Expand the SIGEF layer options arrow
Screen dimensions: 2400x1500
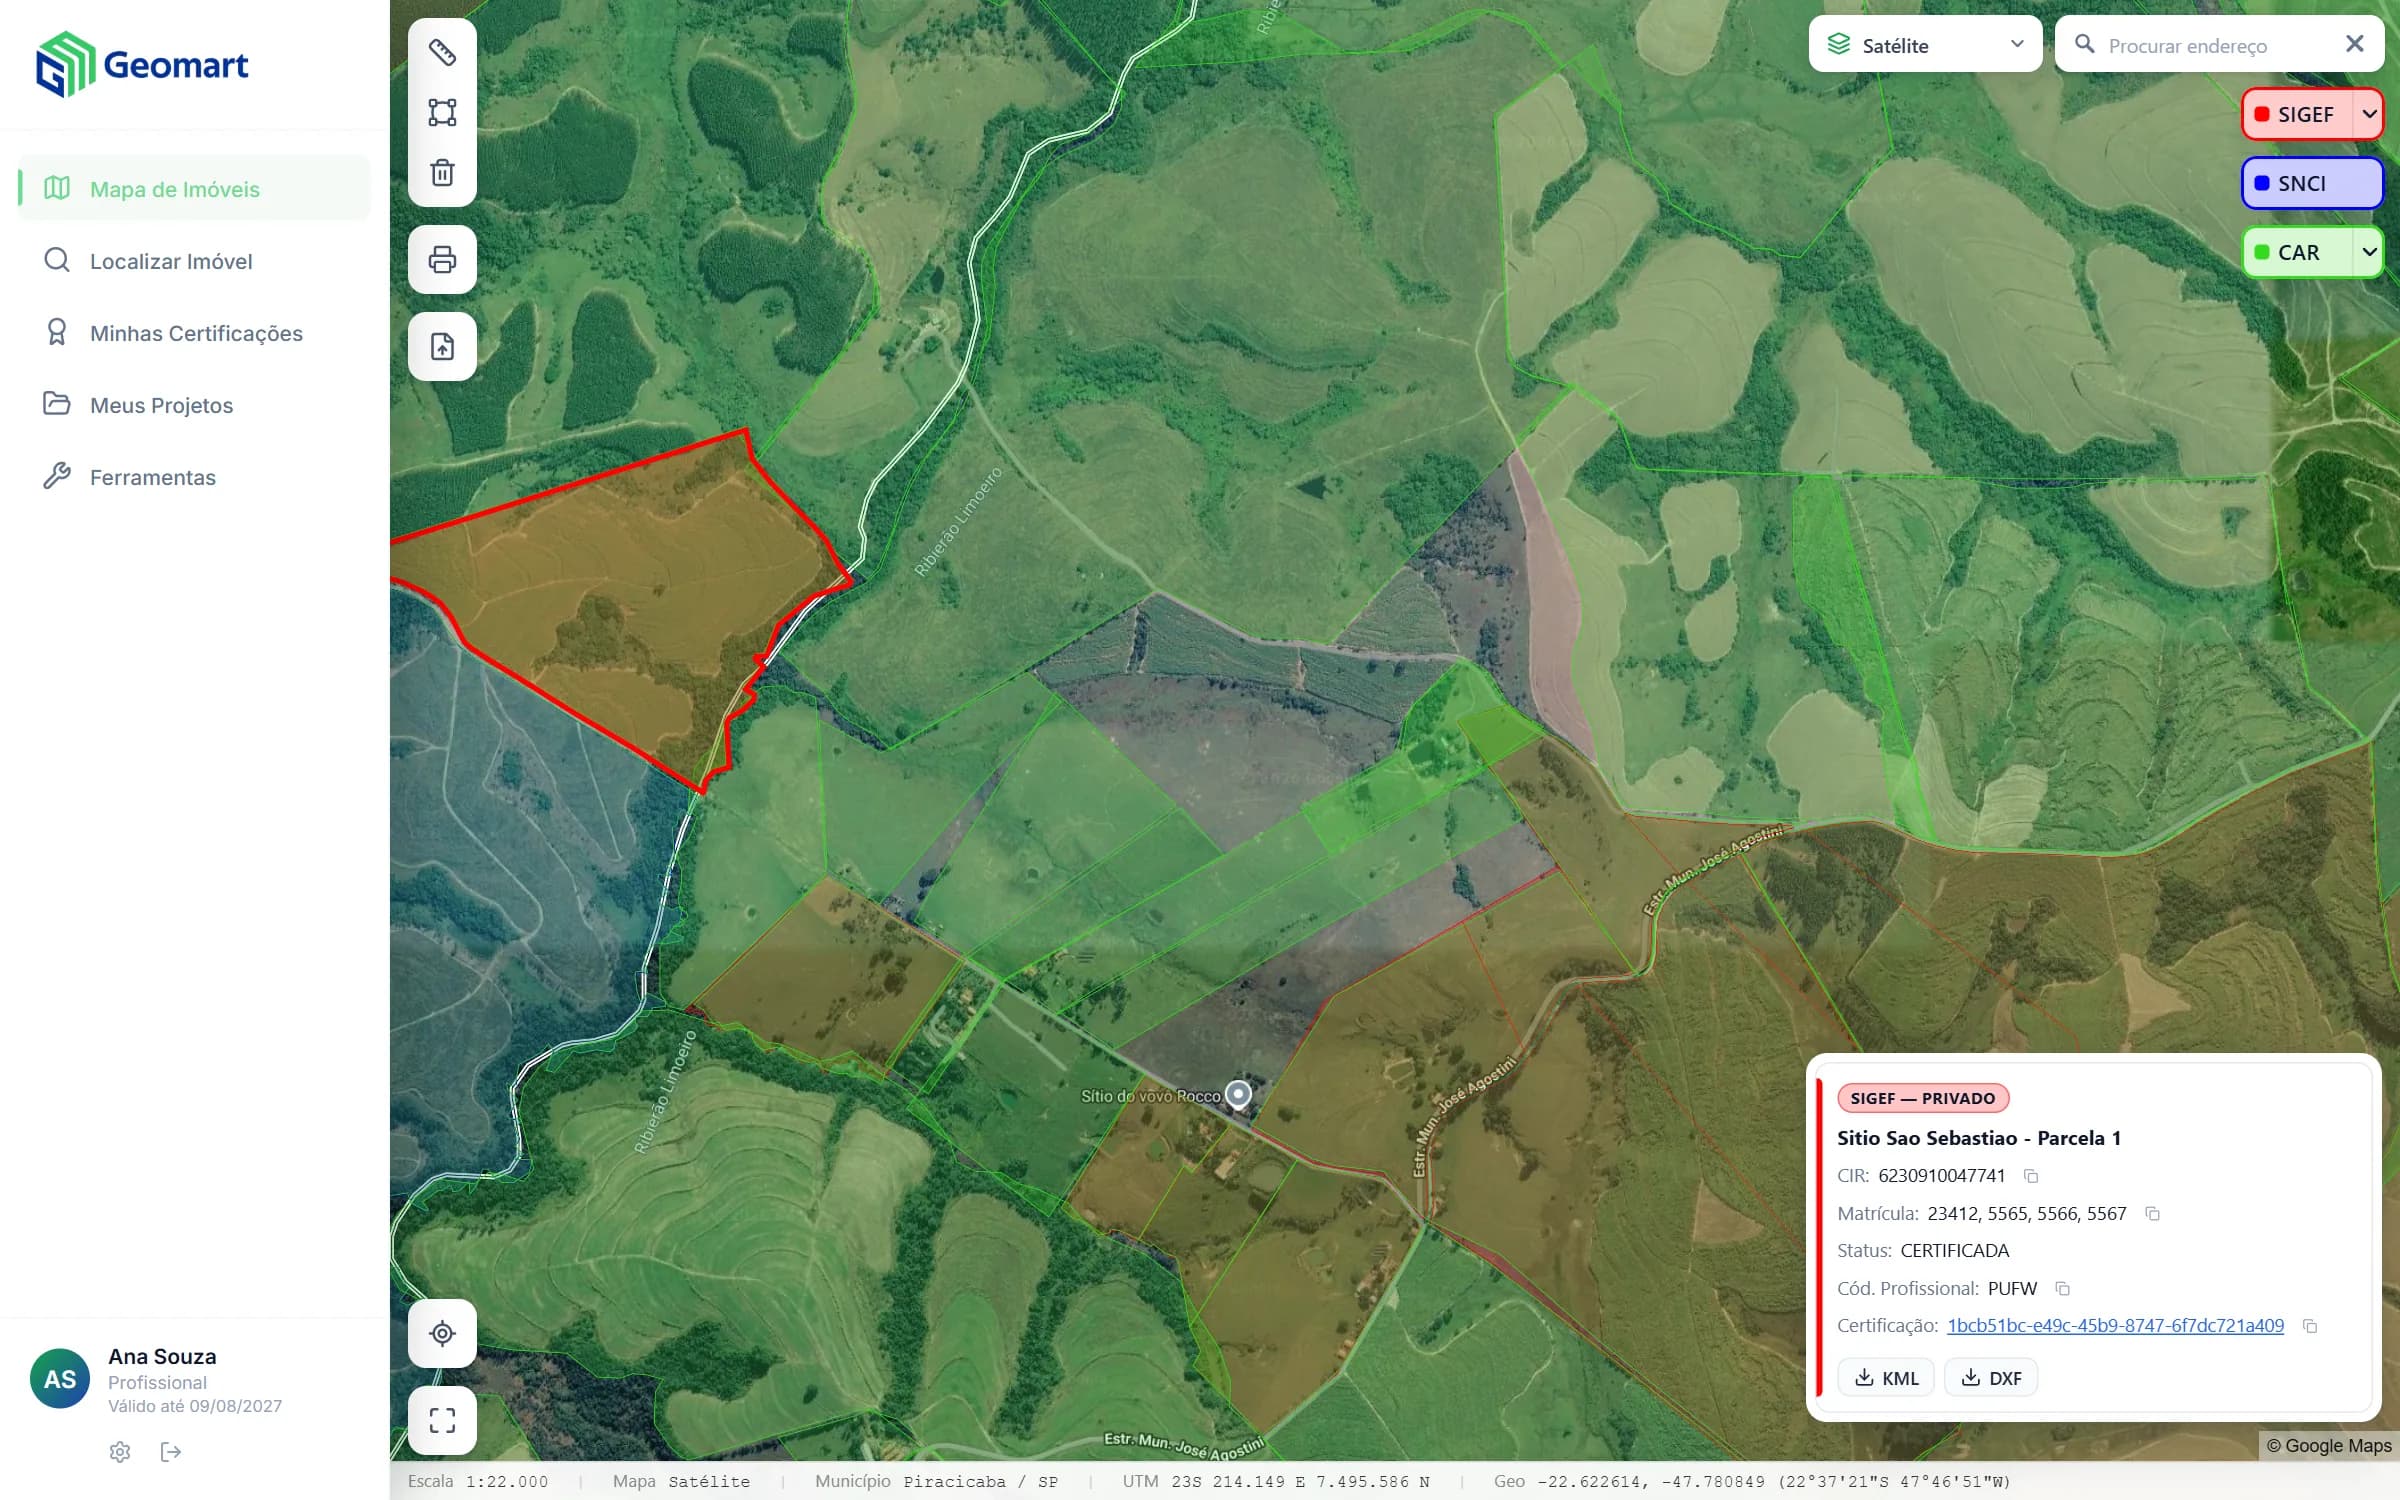point(2369,114)
